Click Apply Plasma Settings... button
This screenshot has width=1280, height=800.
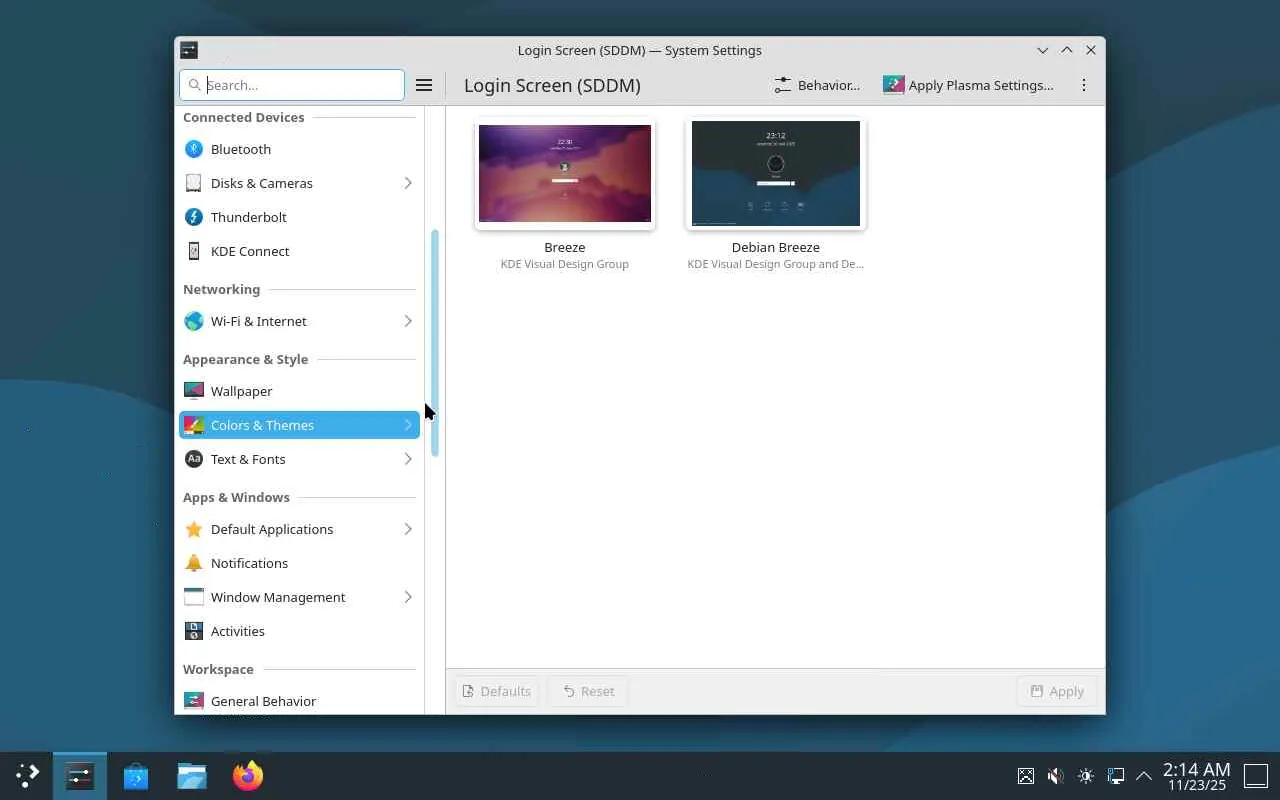click(x=968, y=85)
